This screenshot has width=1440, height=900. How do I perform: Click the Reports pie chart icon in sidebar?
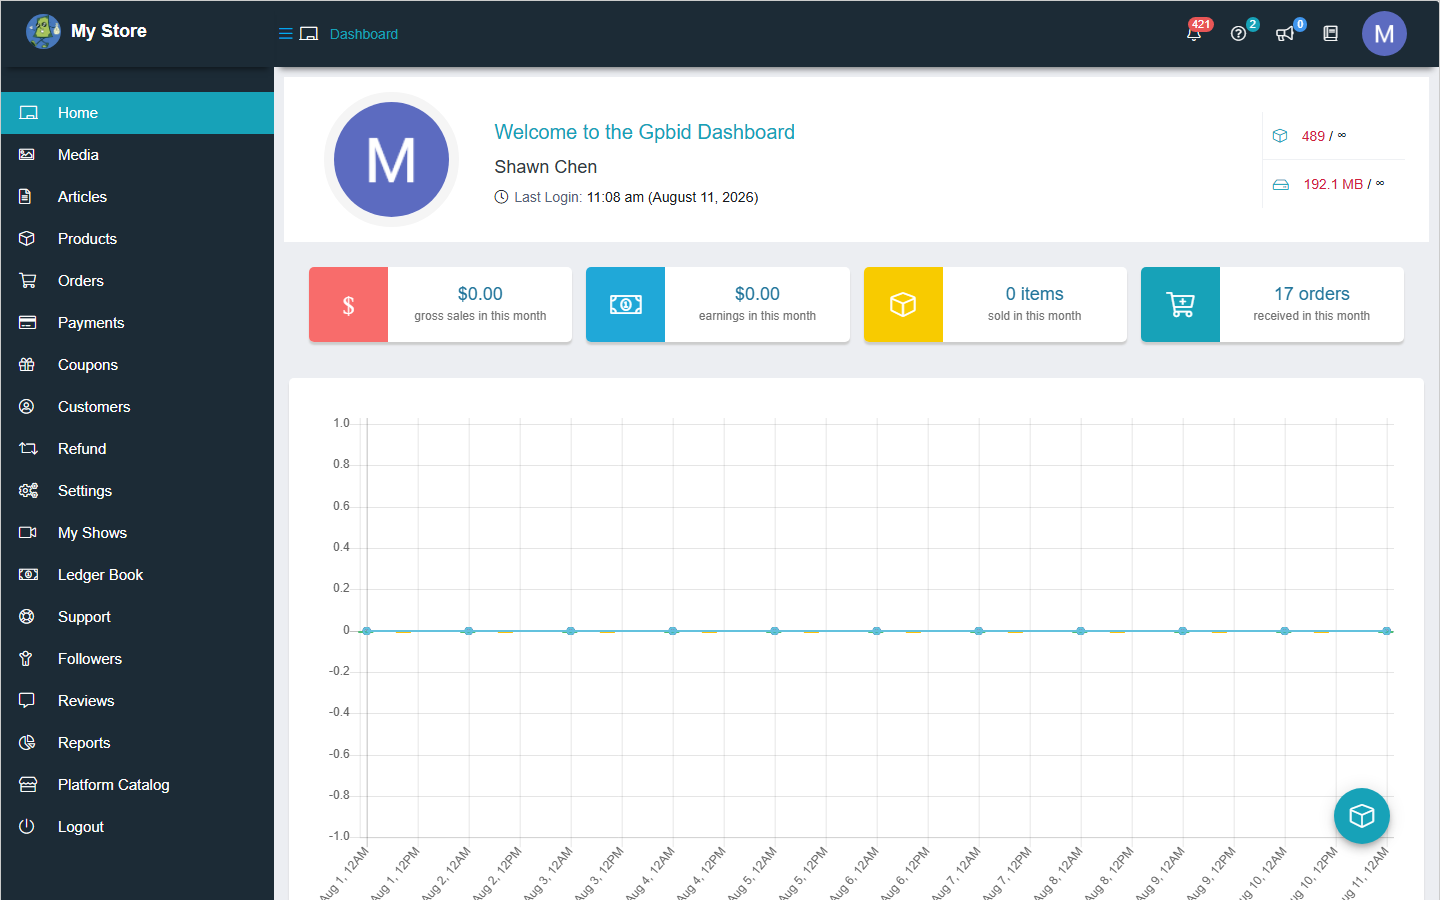(27, 743)
